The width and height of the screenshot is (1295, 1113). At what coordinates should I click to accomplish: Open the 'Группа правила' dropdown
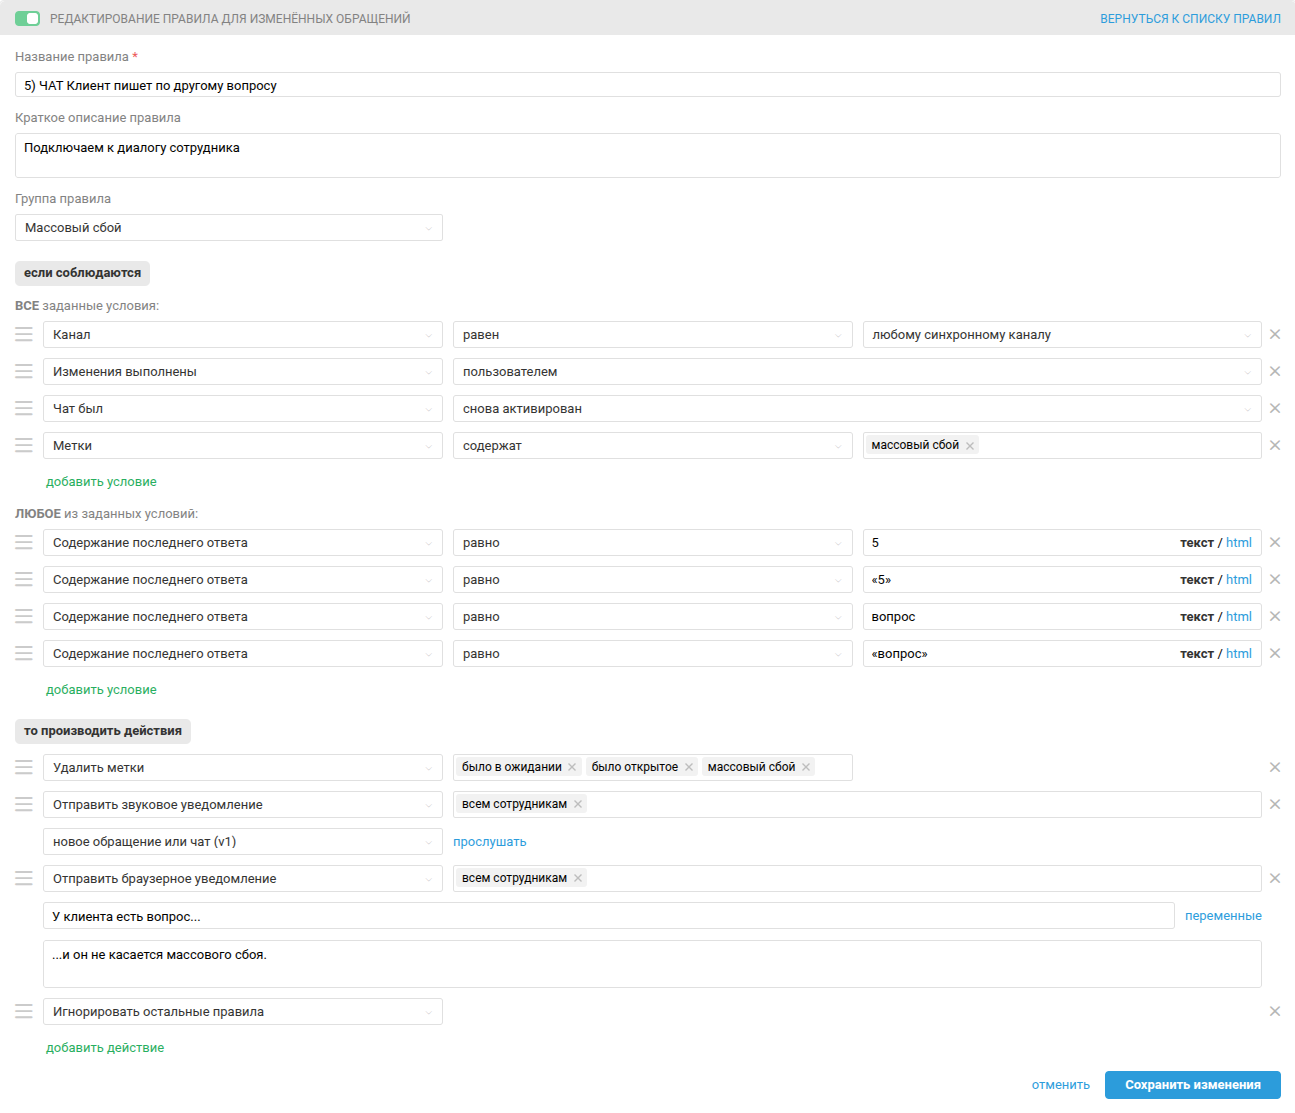[228, 228]
